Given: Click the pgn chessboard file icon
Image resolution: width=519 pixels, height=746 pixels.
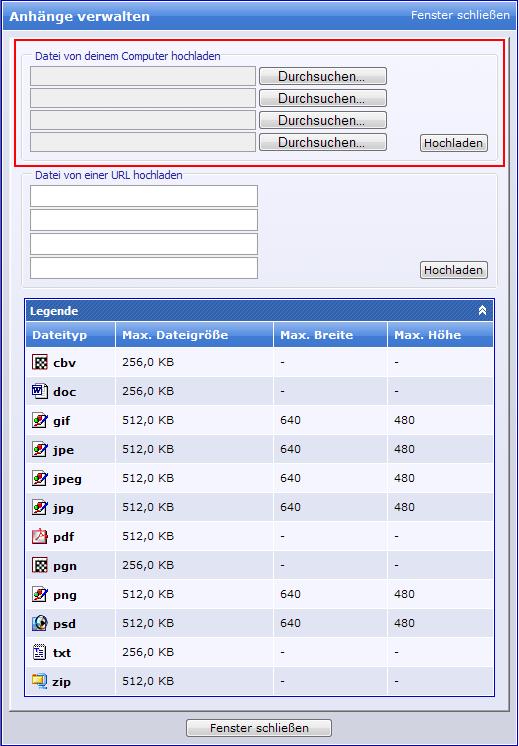Looking at the screenshot, I should [x=40, y=566].
